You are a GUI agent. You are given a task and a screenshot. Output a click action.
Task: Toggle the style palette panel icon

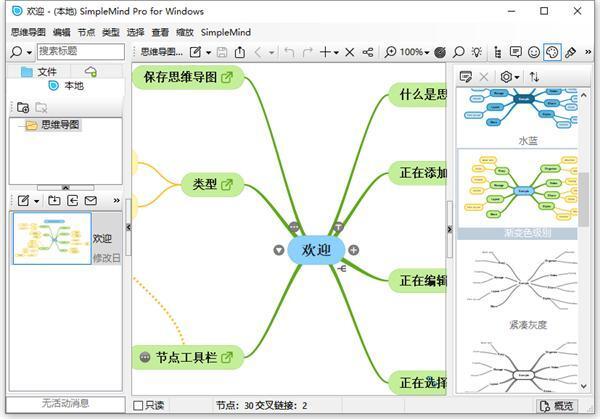tap(552, 52)
